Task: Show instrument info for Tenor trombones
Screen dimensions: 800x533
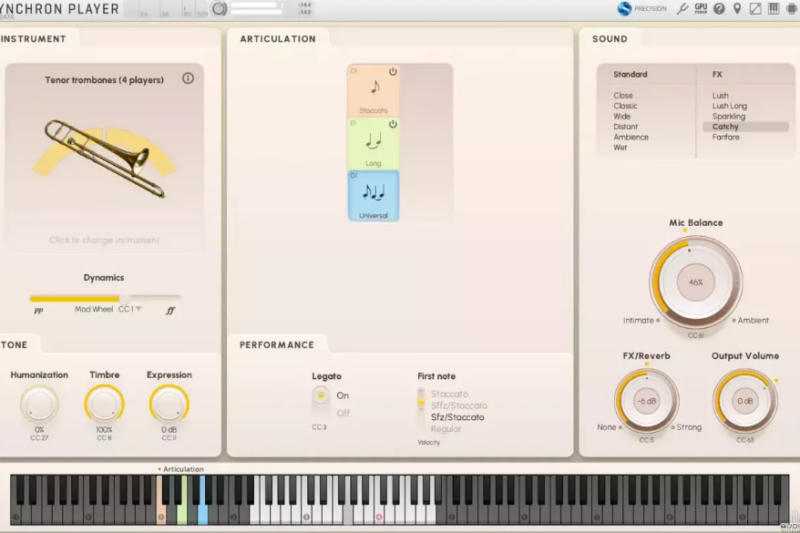Action: 188,79
